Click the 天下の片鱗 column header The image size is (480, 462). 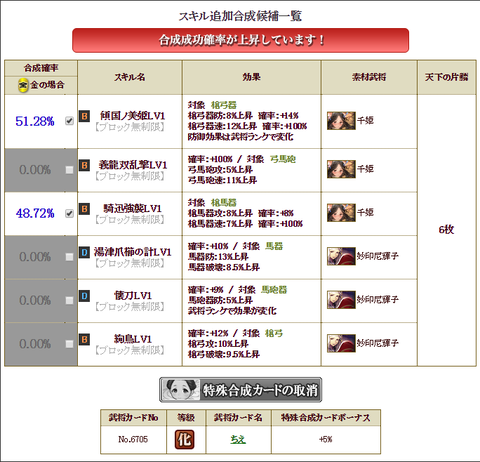click(x=446, y=77)
